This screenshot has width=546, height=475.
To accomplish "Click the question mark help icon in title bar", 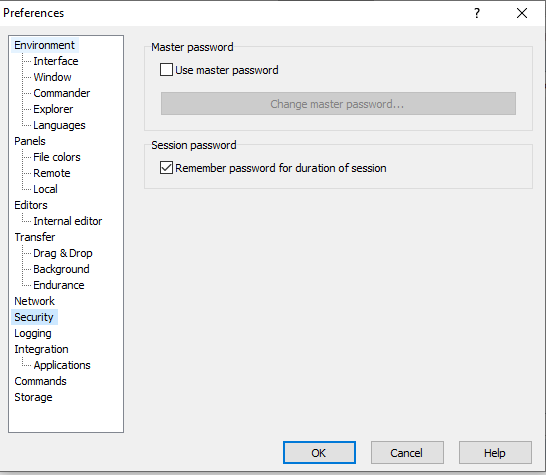I will 477,13.
